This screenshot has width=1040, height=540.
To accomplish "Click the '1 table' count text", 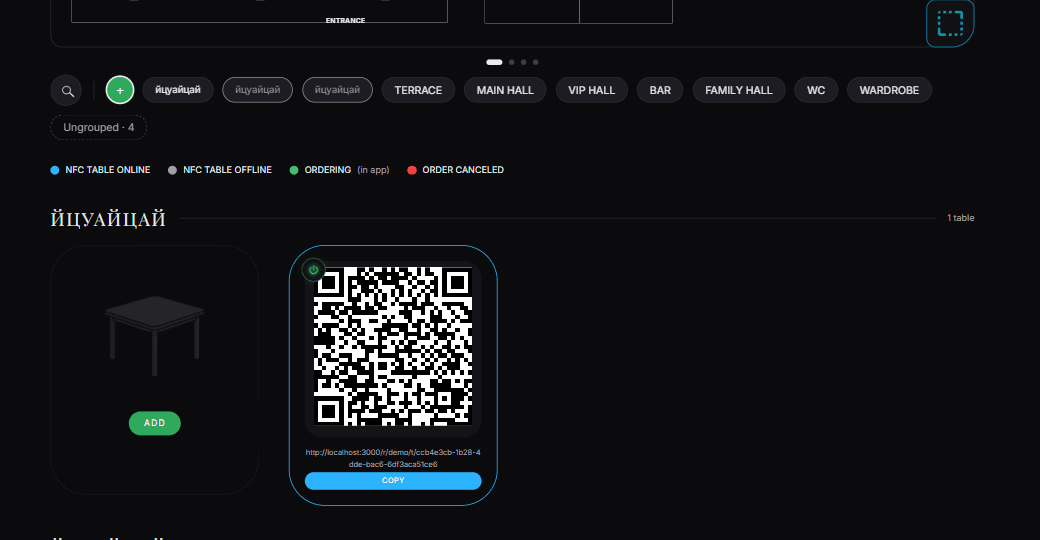I will pos(960,218).
